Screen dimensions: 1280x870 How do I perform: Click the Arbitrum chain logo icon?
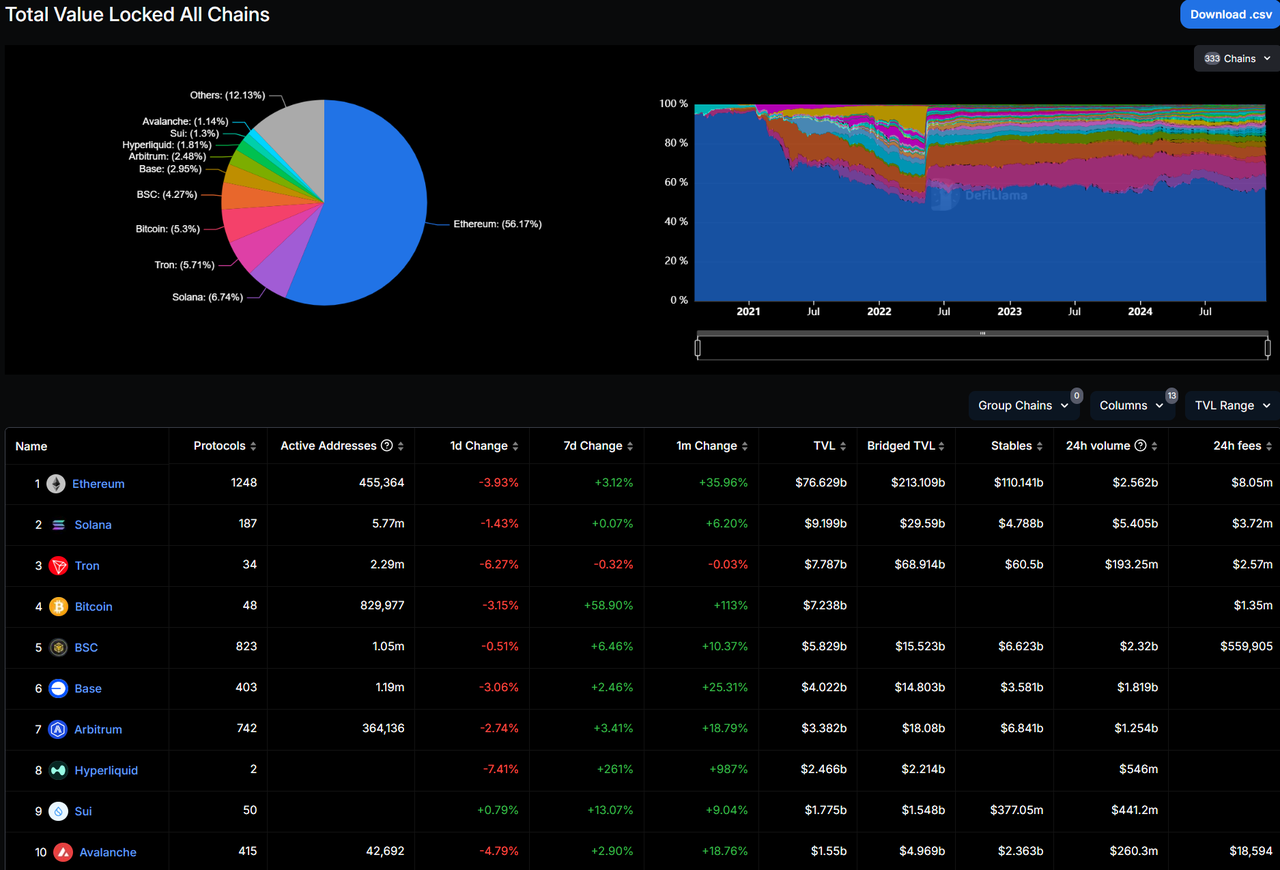pyautogui.click(x=58, y=730)
